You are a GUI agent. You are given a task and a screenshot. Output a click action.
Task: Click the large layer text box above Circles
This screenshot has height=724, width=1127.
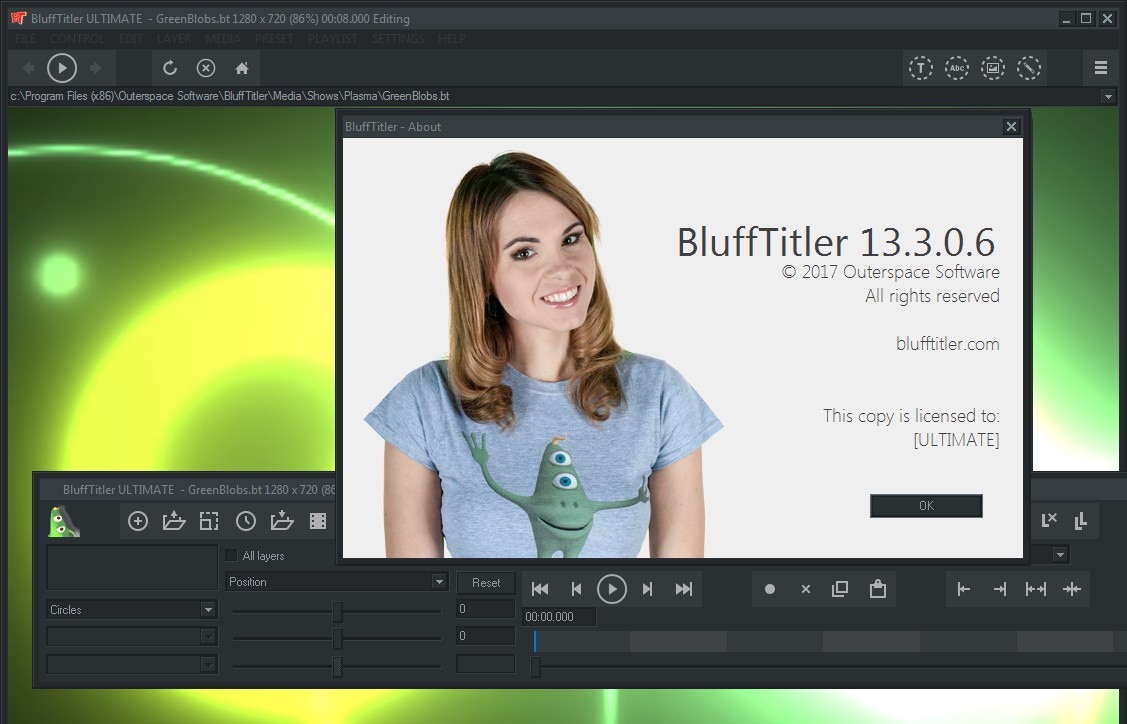132,568
